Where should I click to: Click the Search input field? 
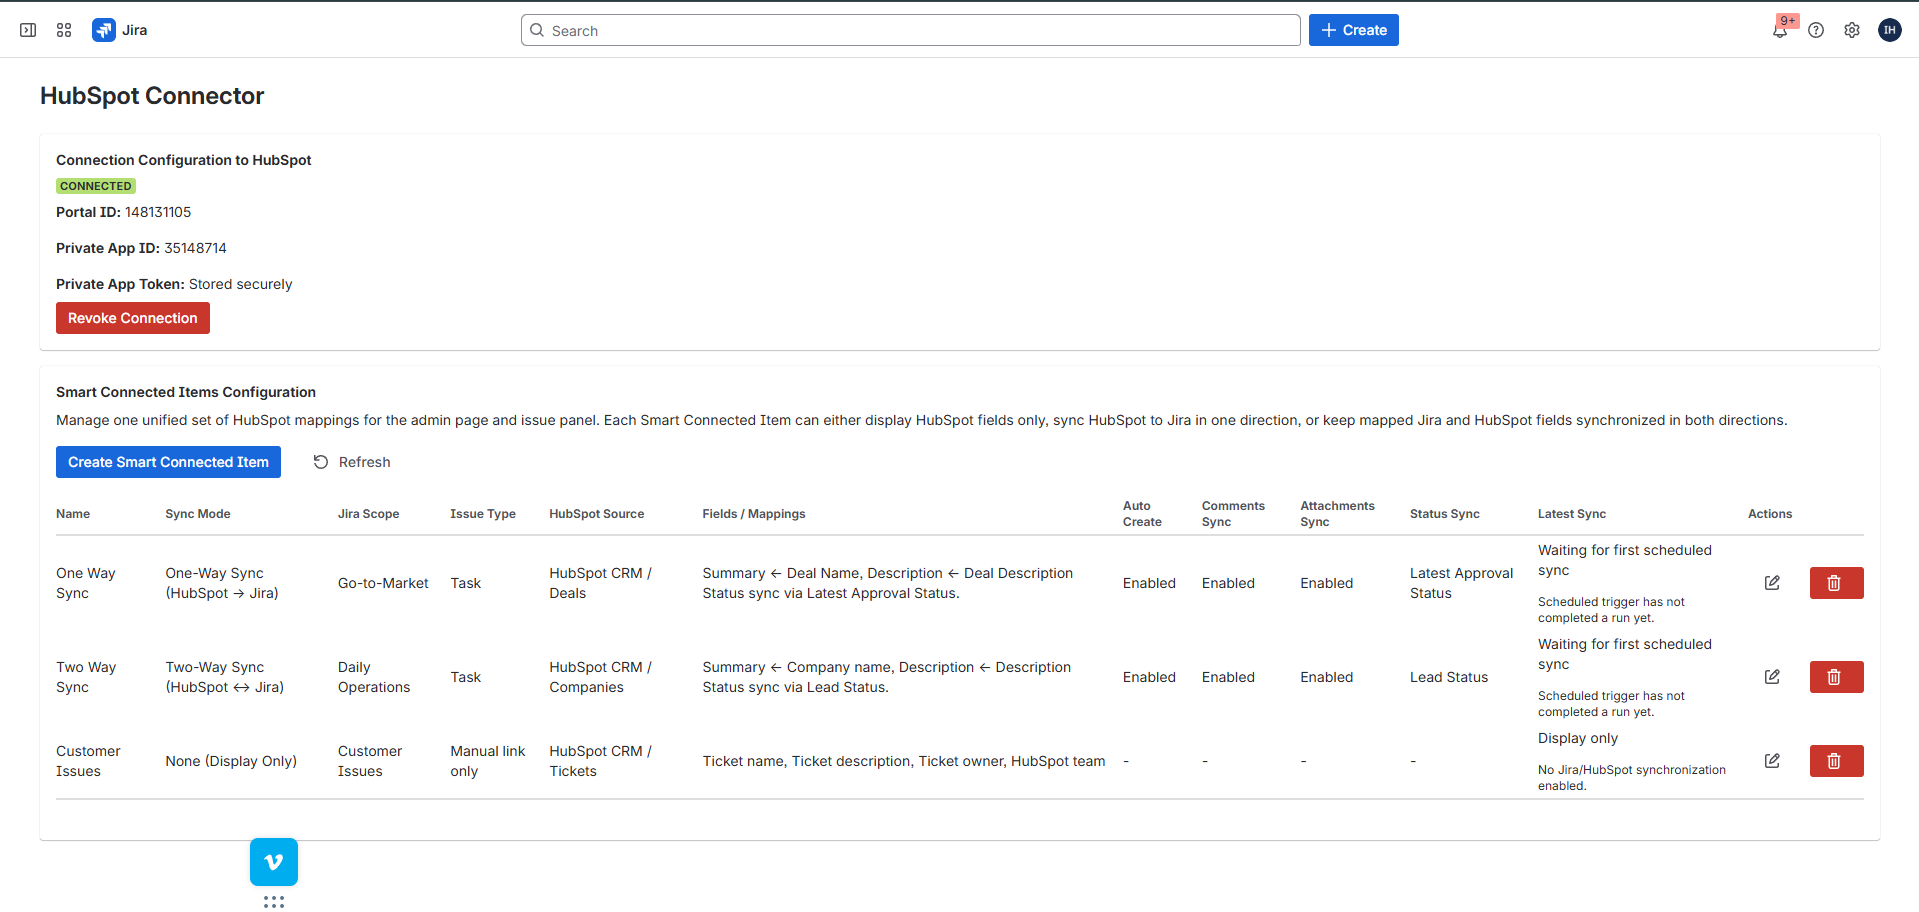[911, 30]
